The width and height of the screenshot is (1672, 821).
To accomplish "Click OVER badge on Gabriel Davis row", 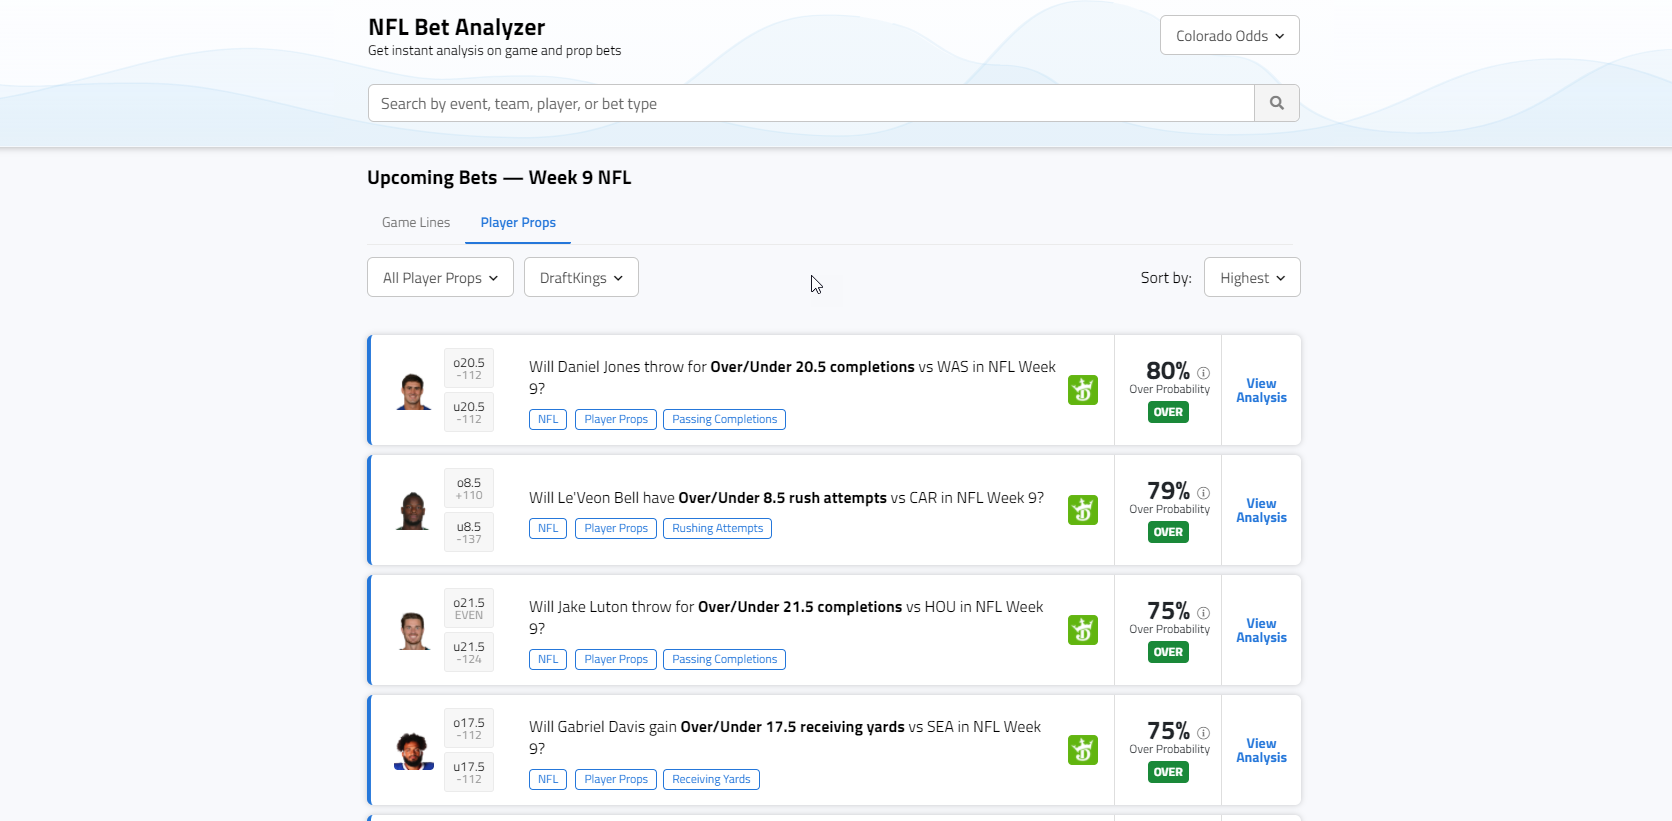I will pos(1168,772).
